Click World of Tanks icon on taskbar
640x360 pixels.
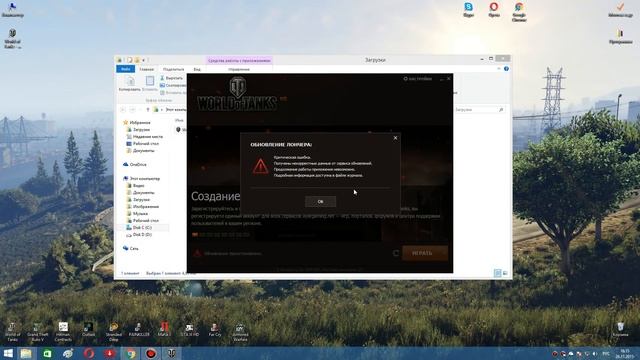click(171, 353)
